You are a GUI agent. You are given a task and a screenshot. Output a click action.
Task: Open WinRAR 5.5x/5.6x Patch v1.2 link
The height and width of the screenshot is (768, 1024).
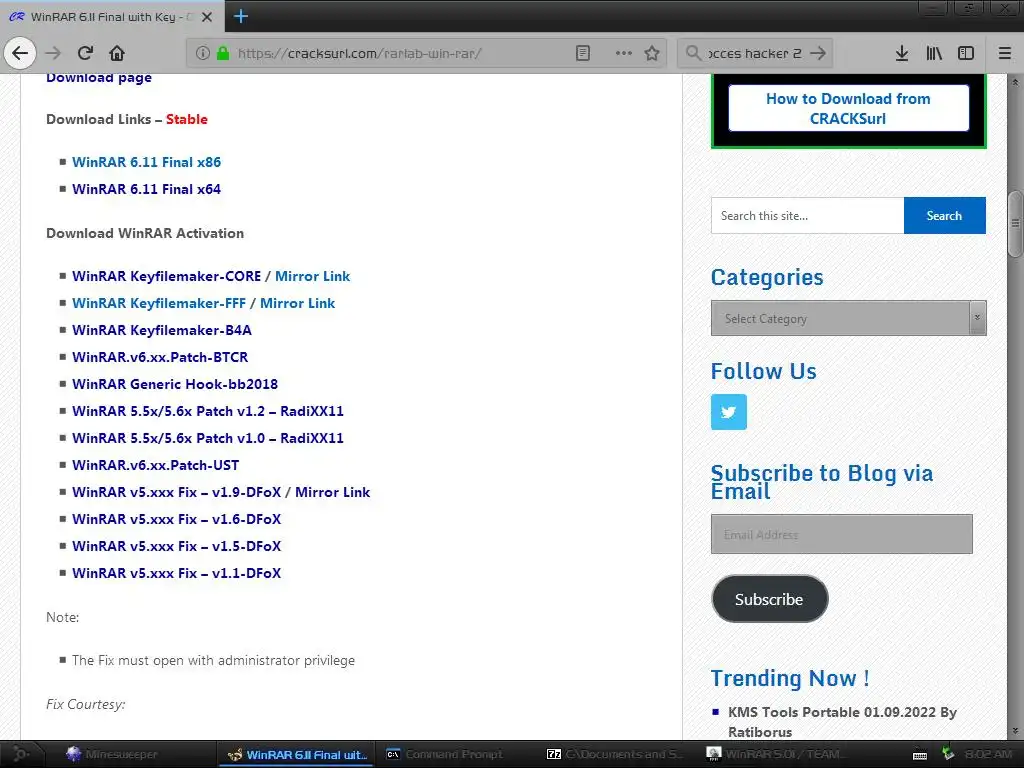(x=208, y=411)
